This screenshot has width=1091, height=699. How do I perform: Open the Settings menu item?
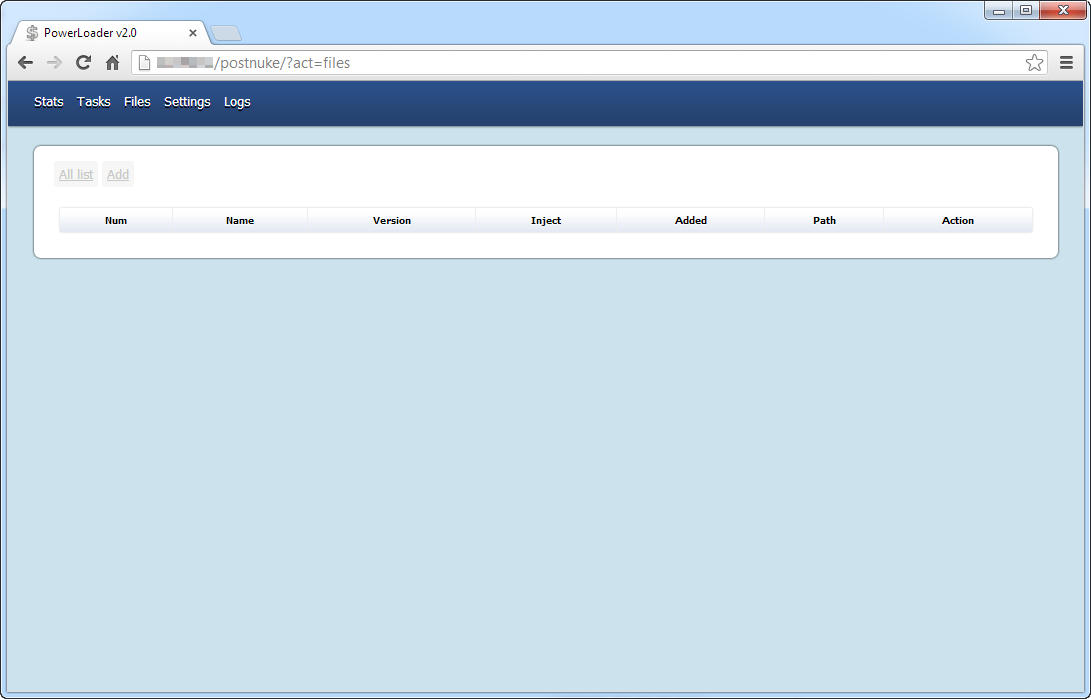point(187,102)
